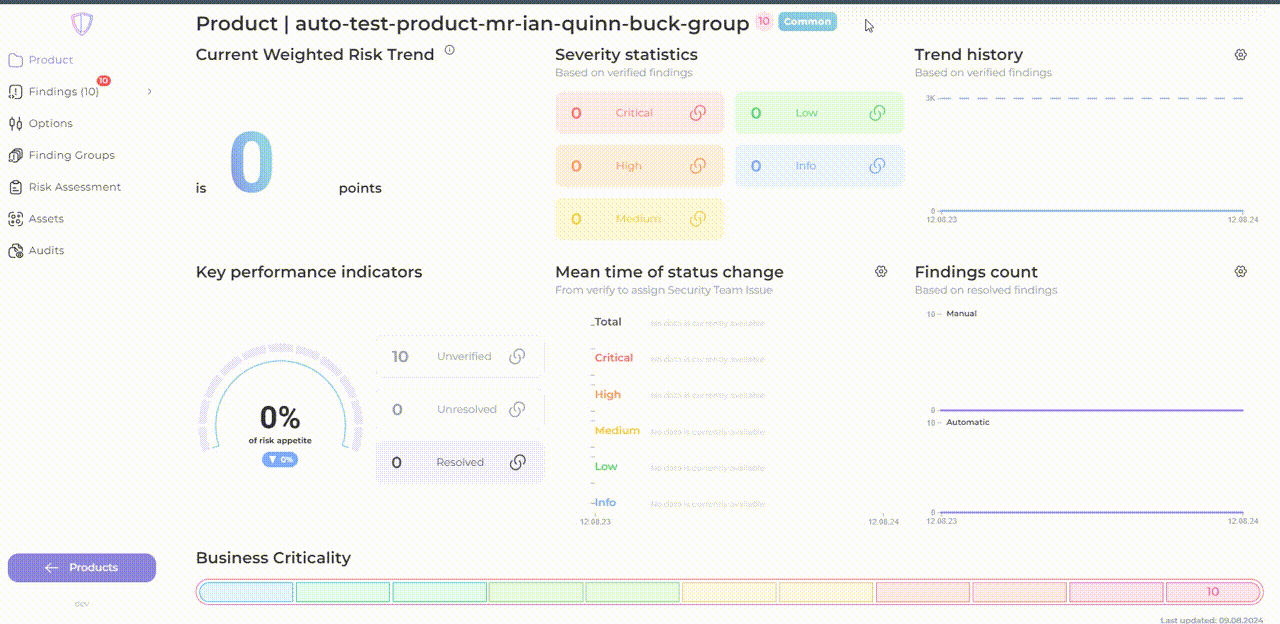This screenshot has width=1280, height=624.
Task: Expand the Findings submenu chevron
Action: coord(150,92)
